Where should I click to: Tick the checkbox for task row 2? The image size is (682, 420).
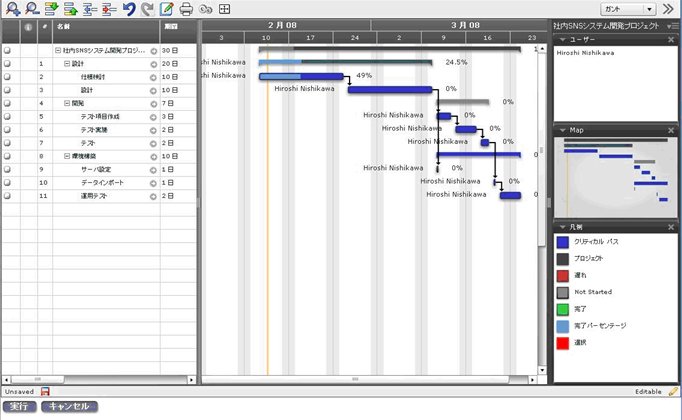7,77
